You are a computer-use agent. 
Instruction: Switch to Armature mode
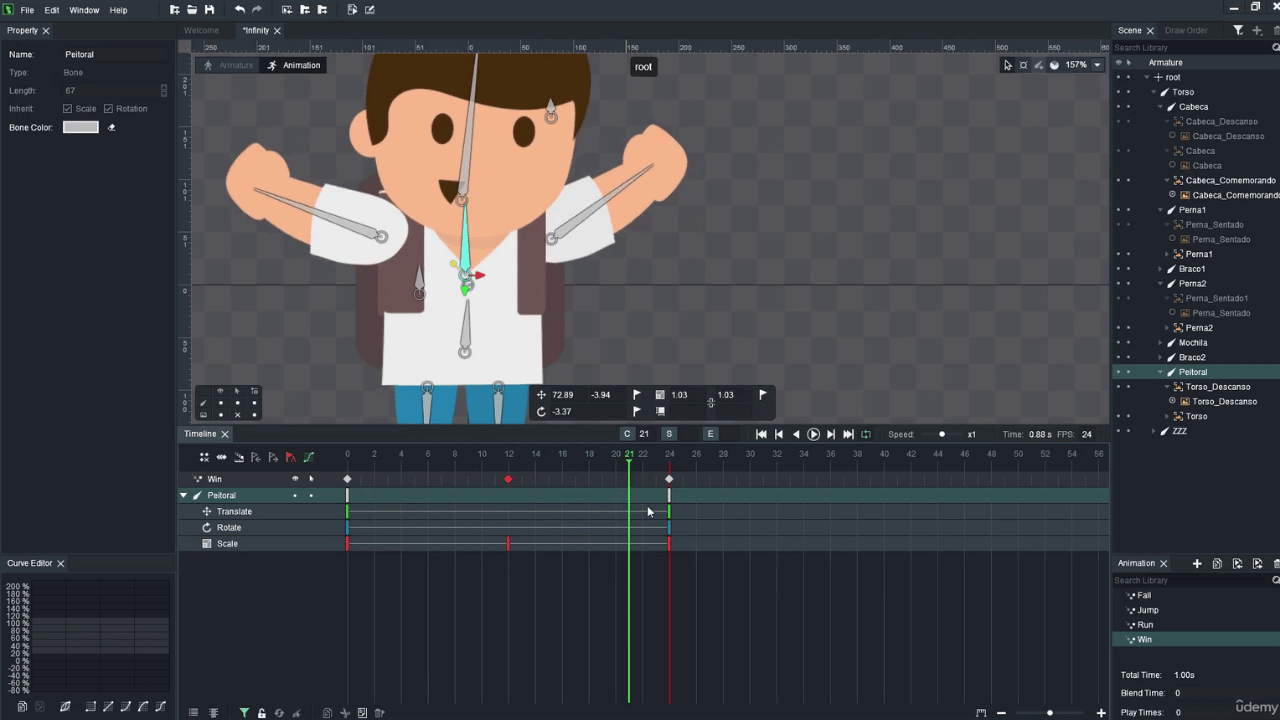(x=229, y=65)
